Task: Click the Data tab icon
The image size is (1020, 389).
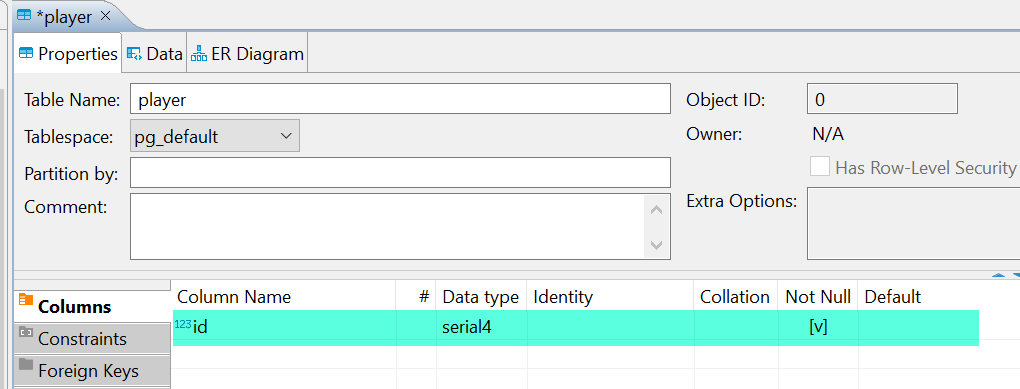Action: [134, 53]
